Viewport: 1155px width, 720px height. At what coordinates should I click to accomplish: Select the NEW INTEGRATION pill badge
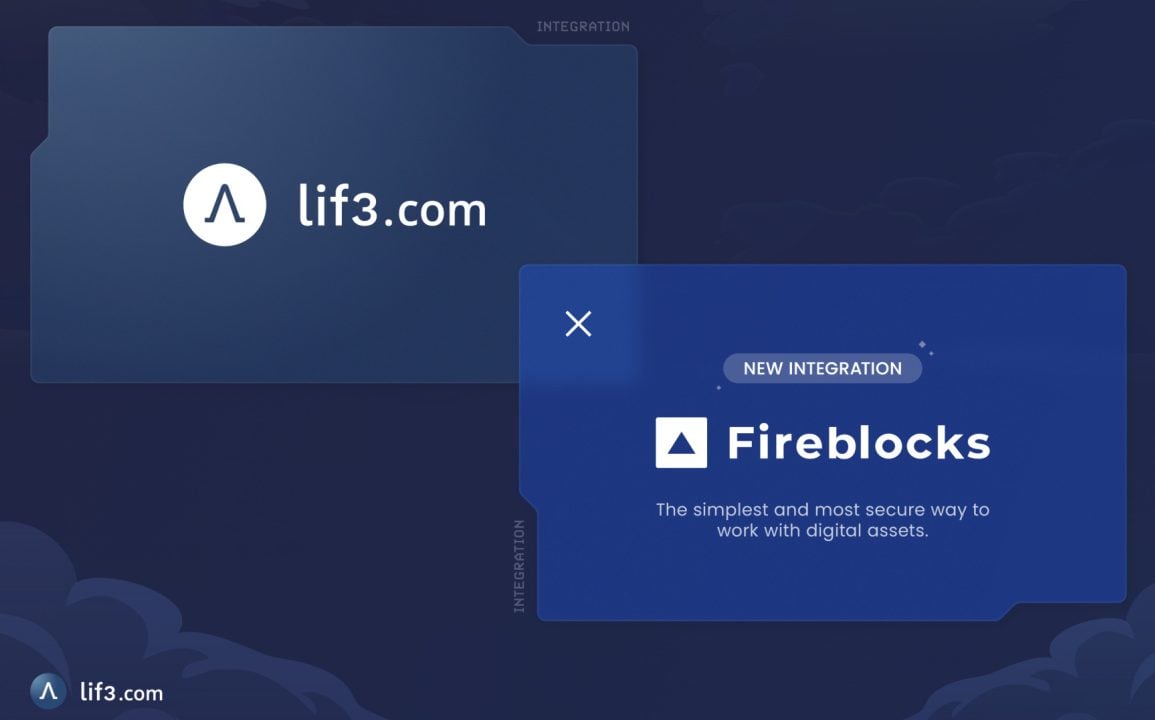822,368
